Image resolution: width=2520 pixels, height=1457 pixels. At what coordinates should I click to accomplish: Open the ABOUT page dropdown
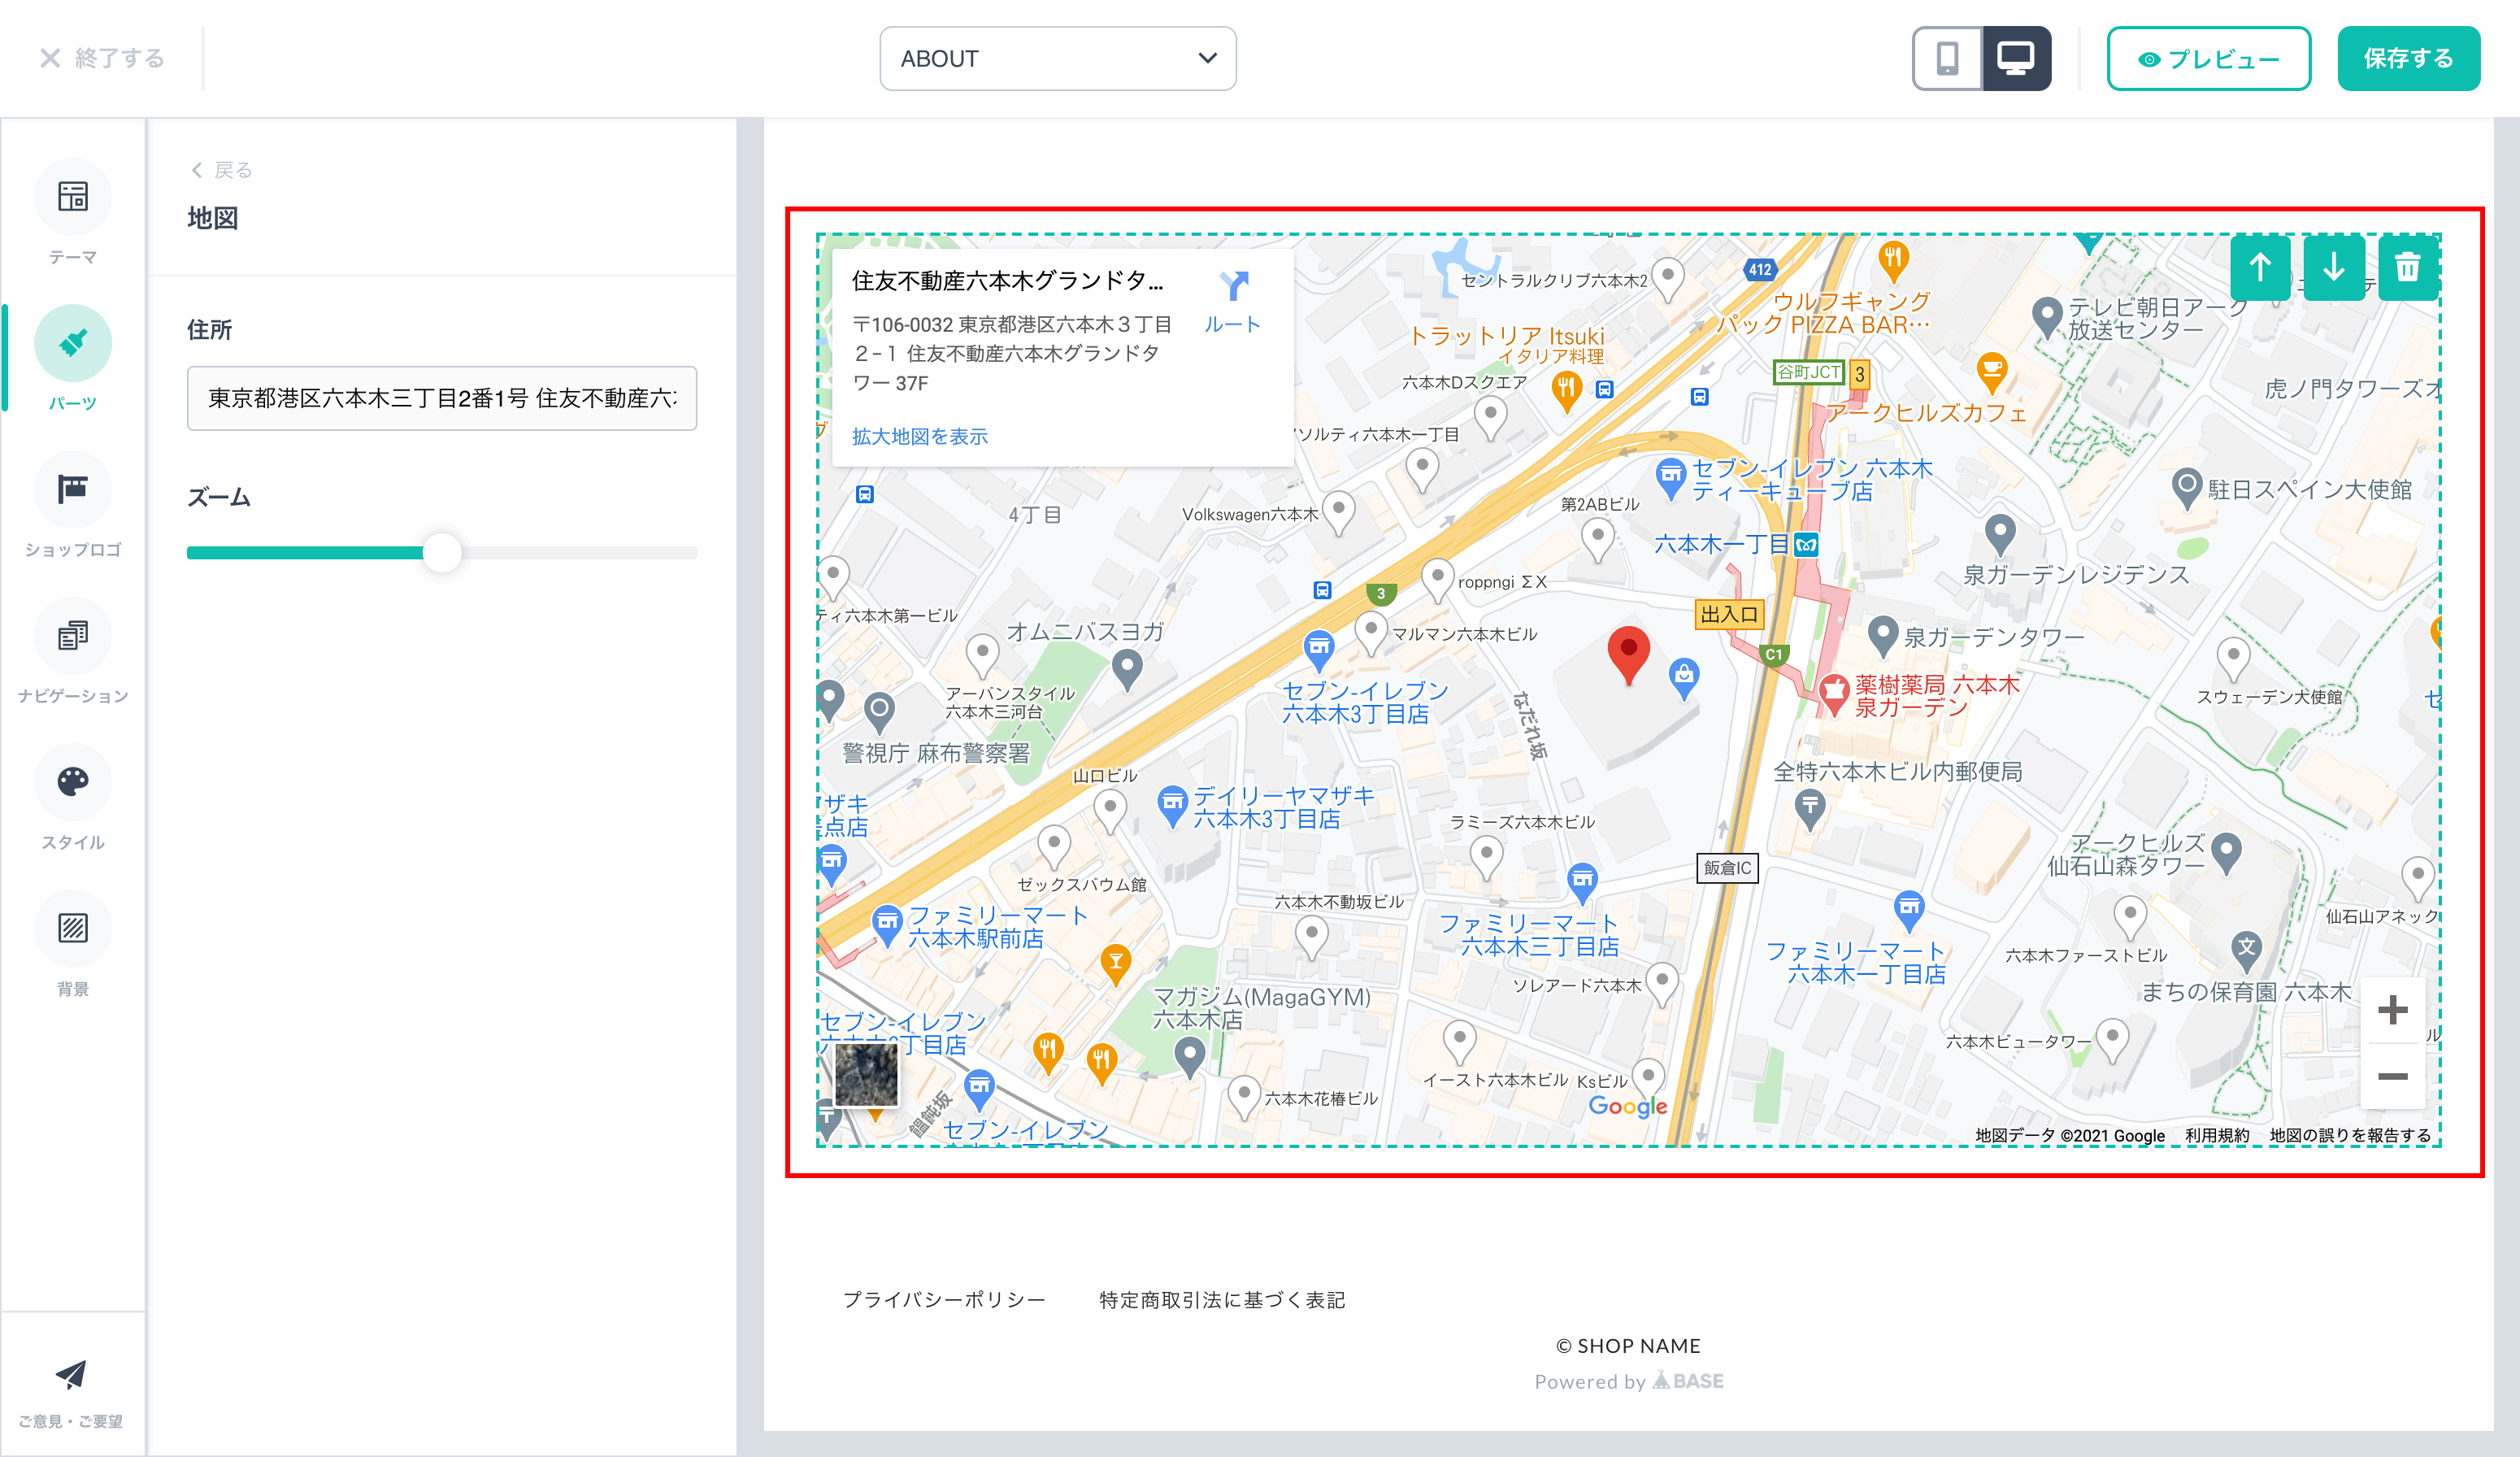coord(1058,59)
